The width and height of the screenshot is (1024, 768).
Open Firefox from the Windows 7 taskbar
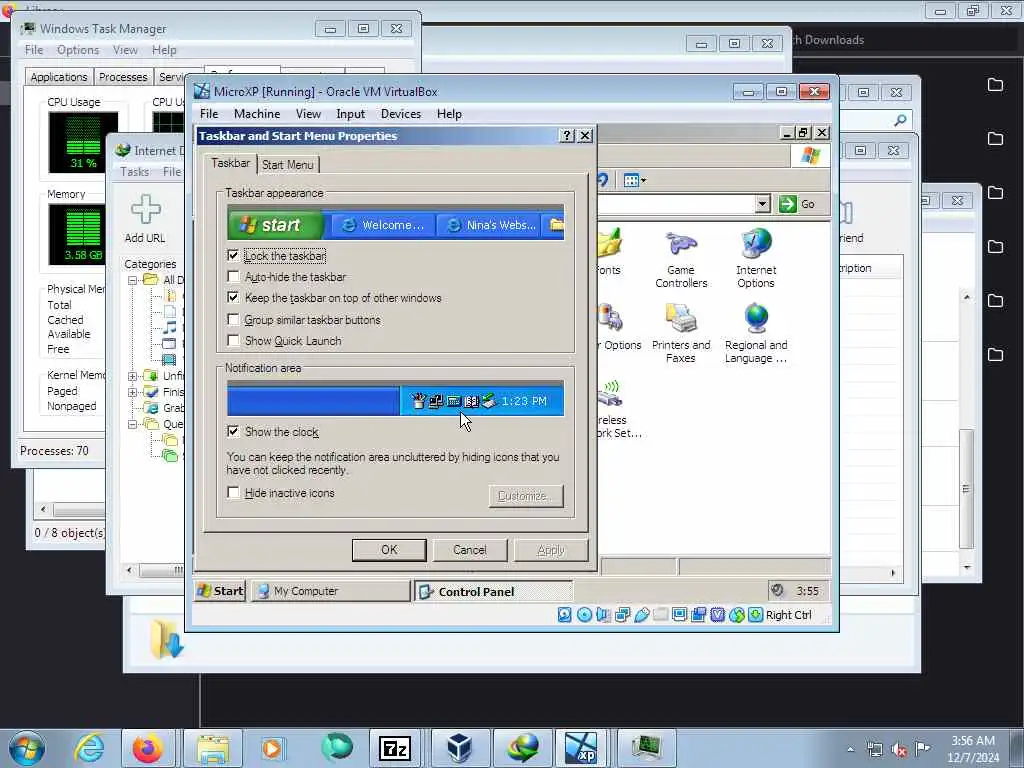click(148, 748)
